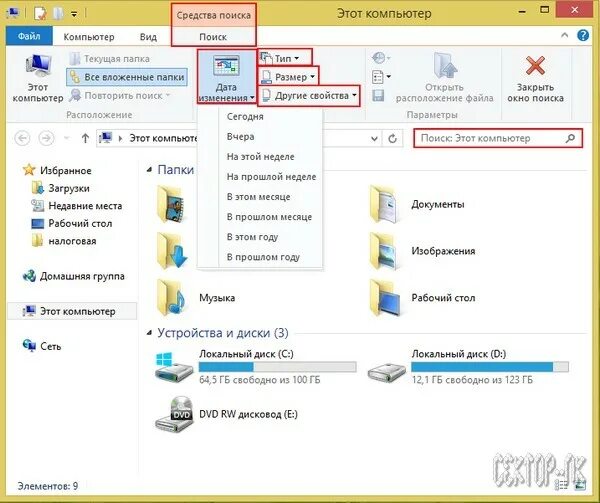Viewport: 600px width, 503px height.
Task: Select В этом месяце option
Action: pyautogui.click(x=258, y=197)
